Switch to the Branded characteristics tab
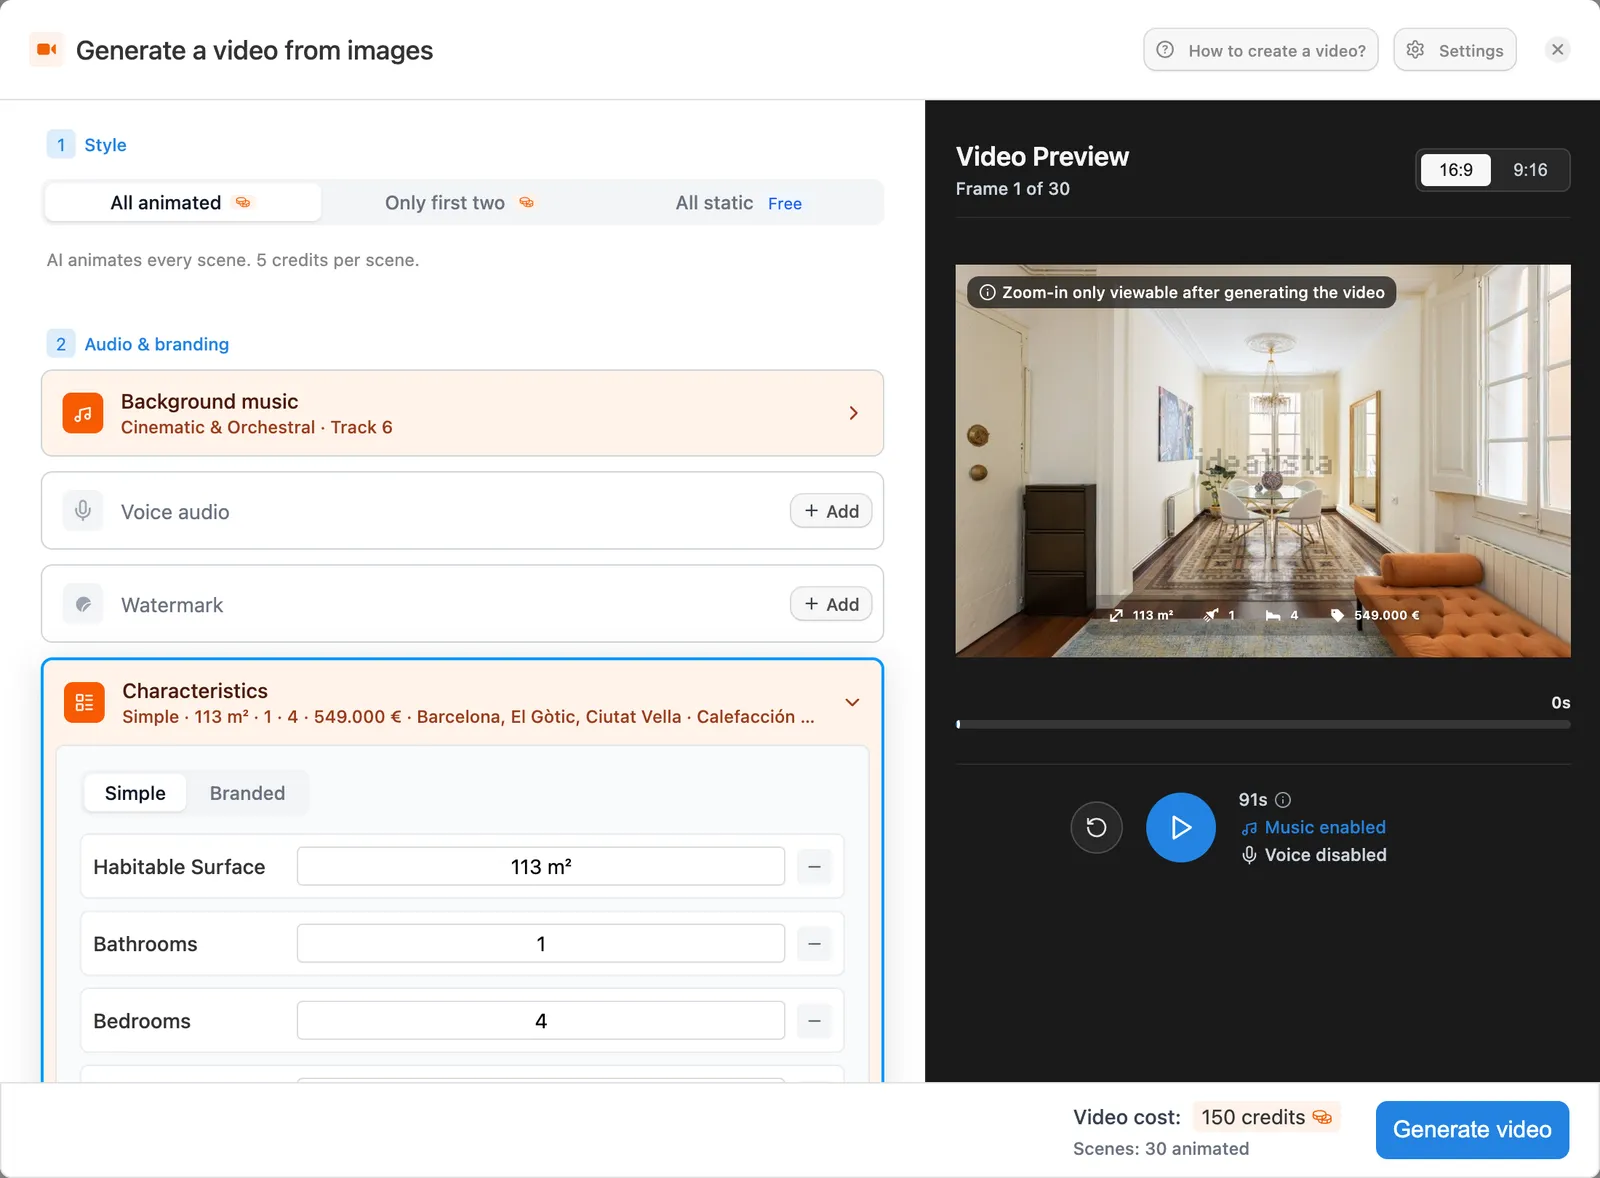1600x1178 pixels. [247, 793]
